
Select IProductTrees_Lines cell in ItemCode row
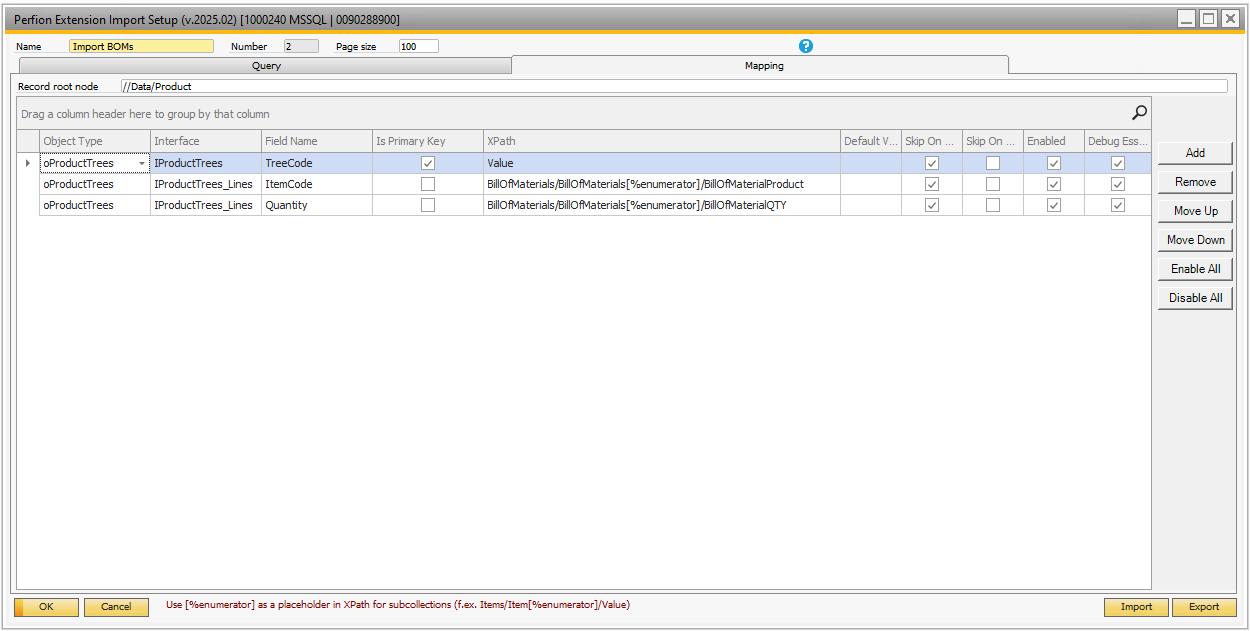tap(206, 184)
